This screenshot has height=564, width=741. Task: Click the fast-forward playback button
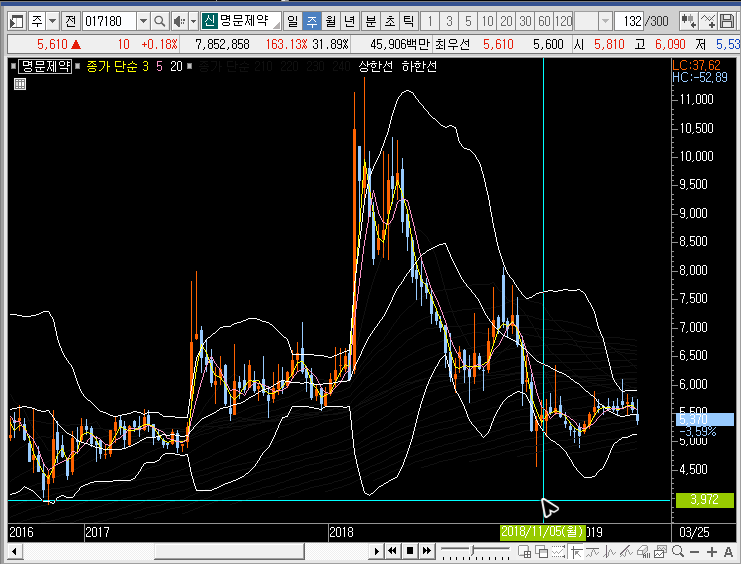[x=427, y=551]
